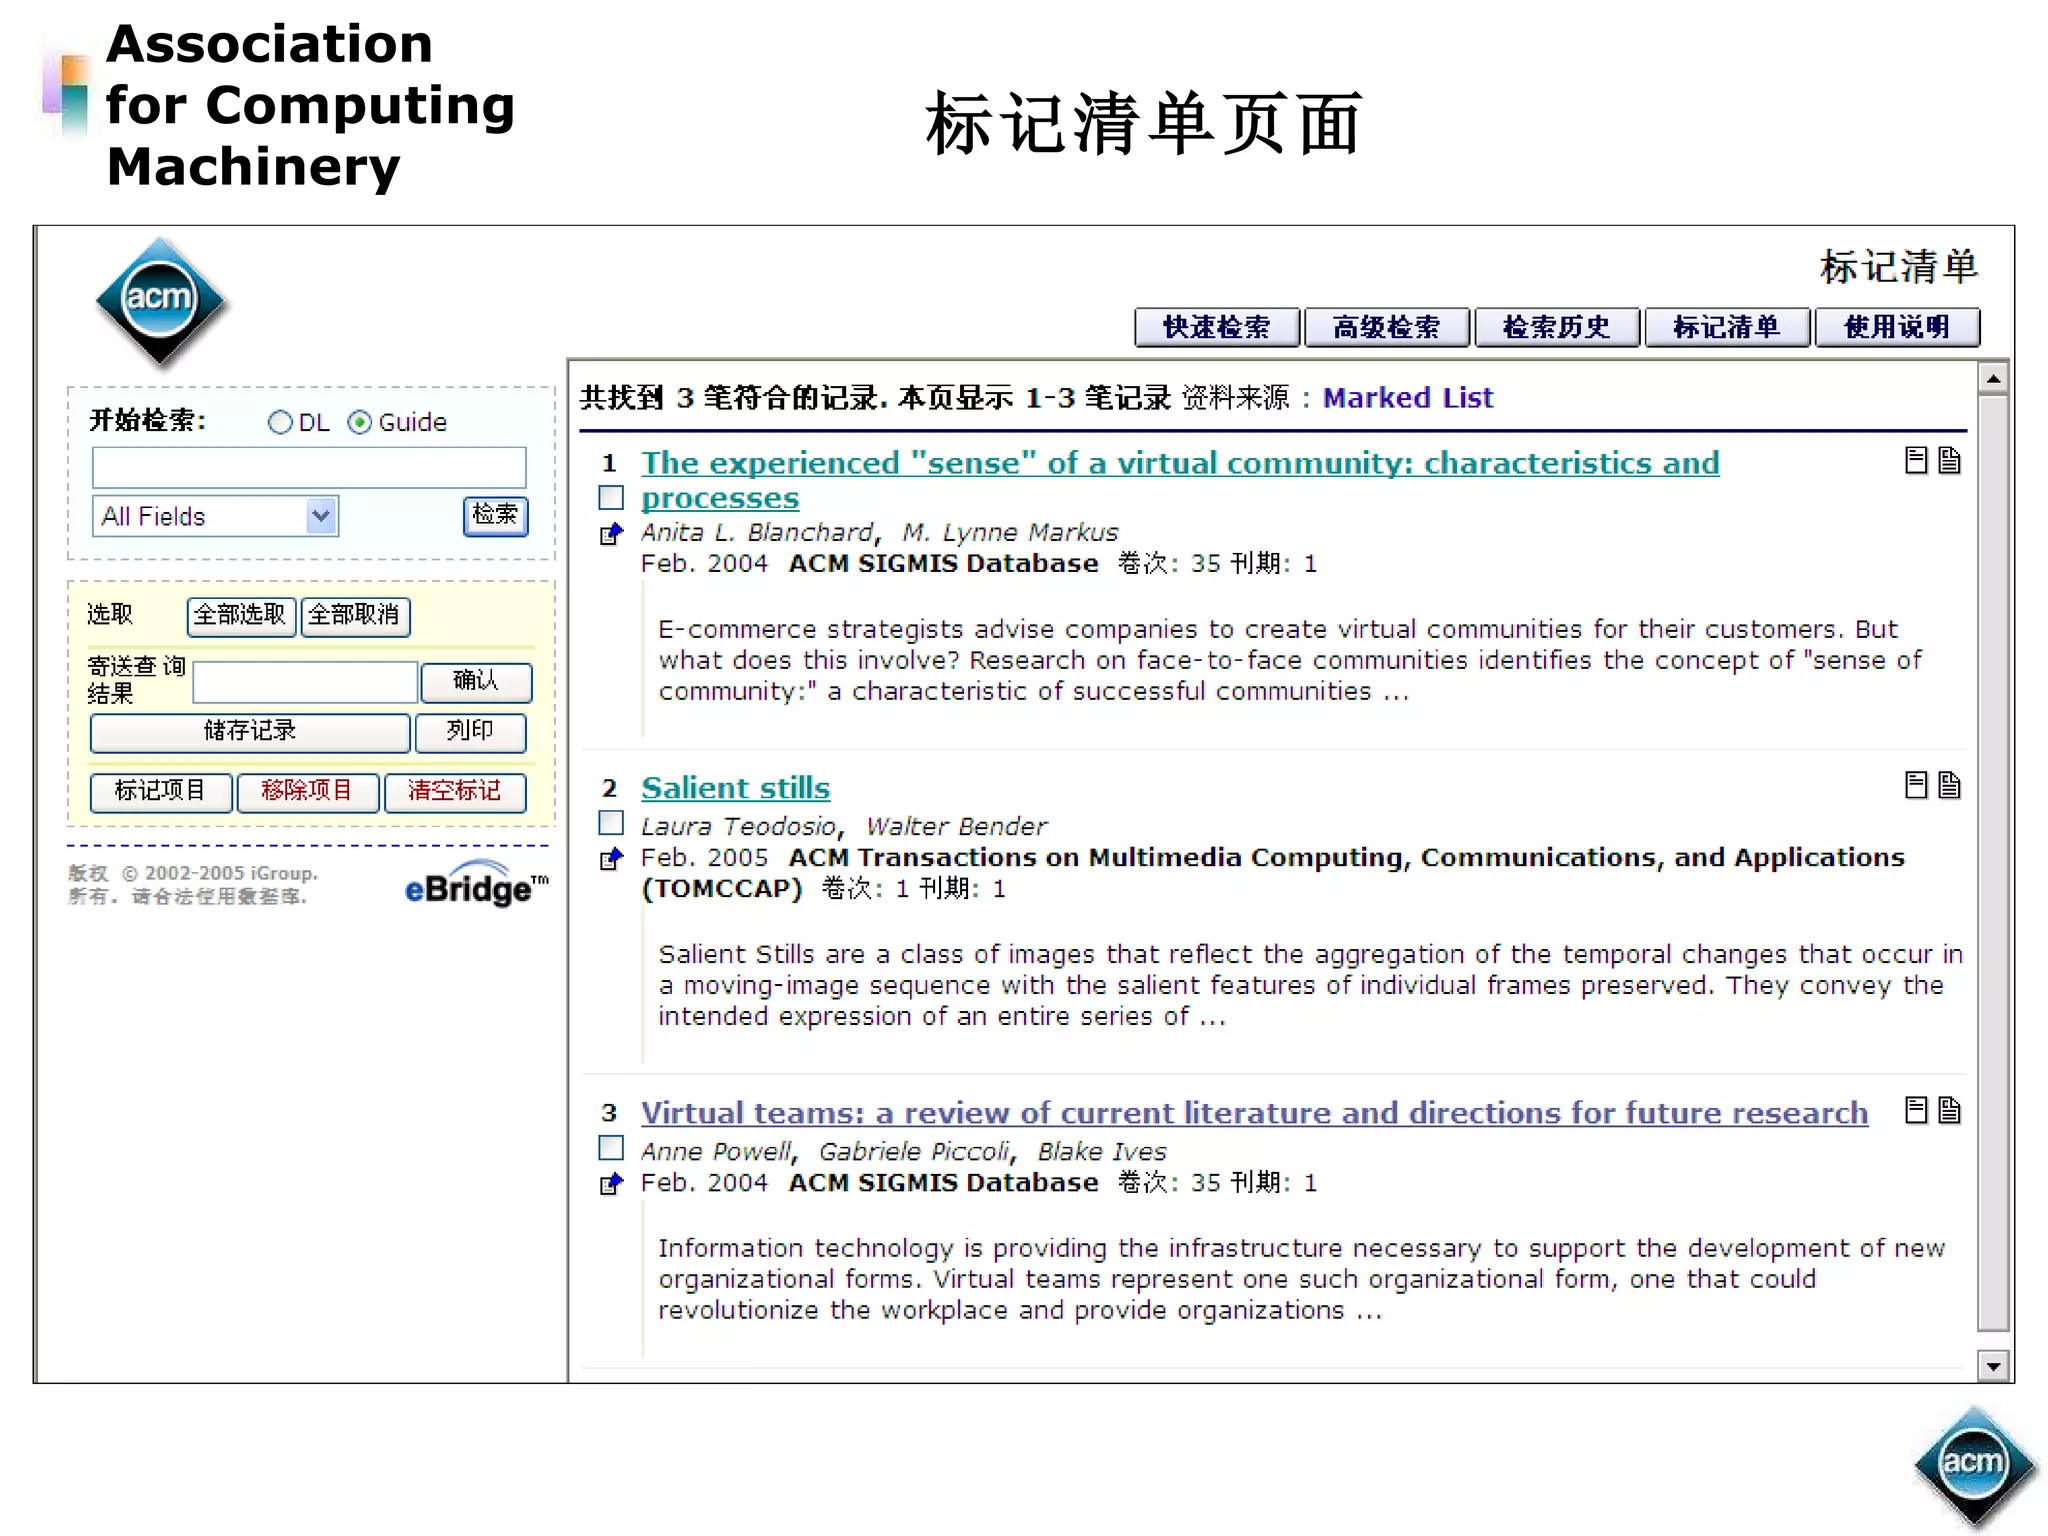
Task: Click scrollbar down arrow in results pane
Action: (x=1993, y=1365)
